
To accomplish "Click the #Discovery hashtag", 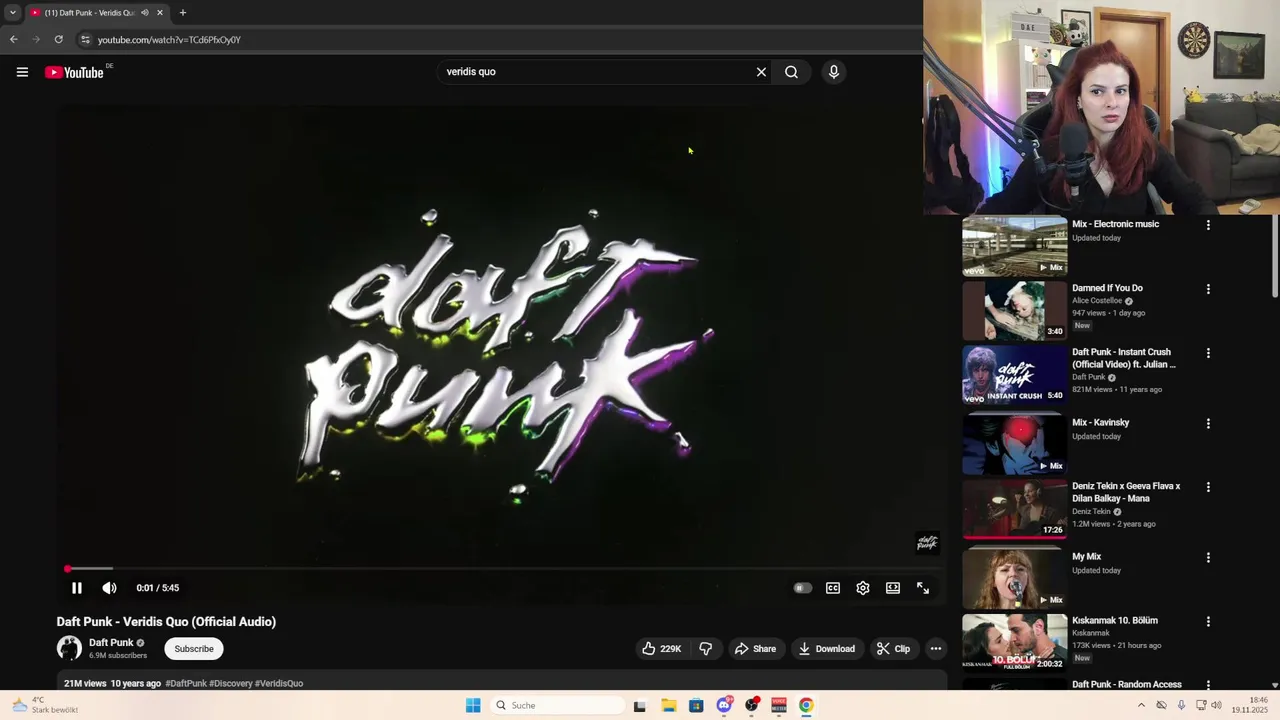I will point(231,684).
